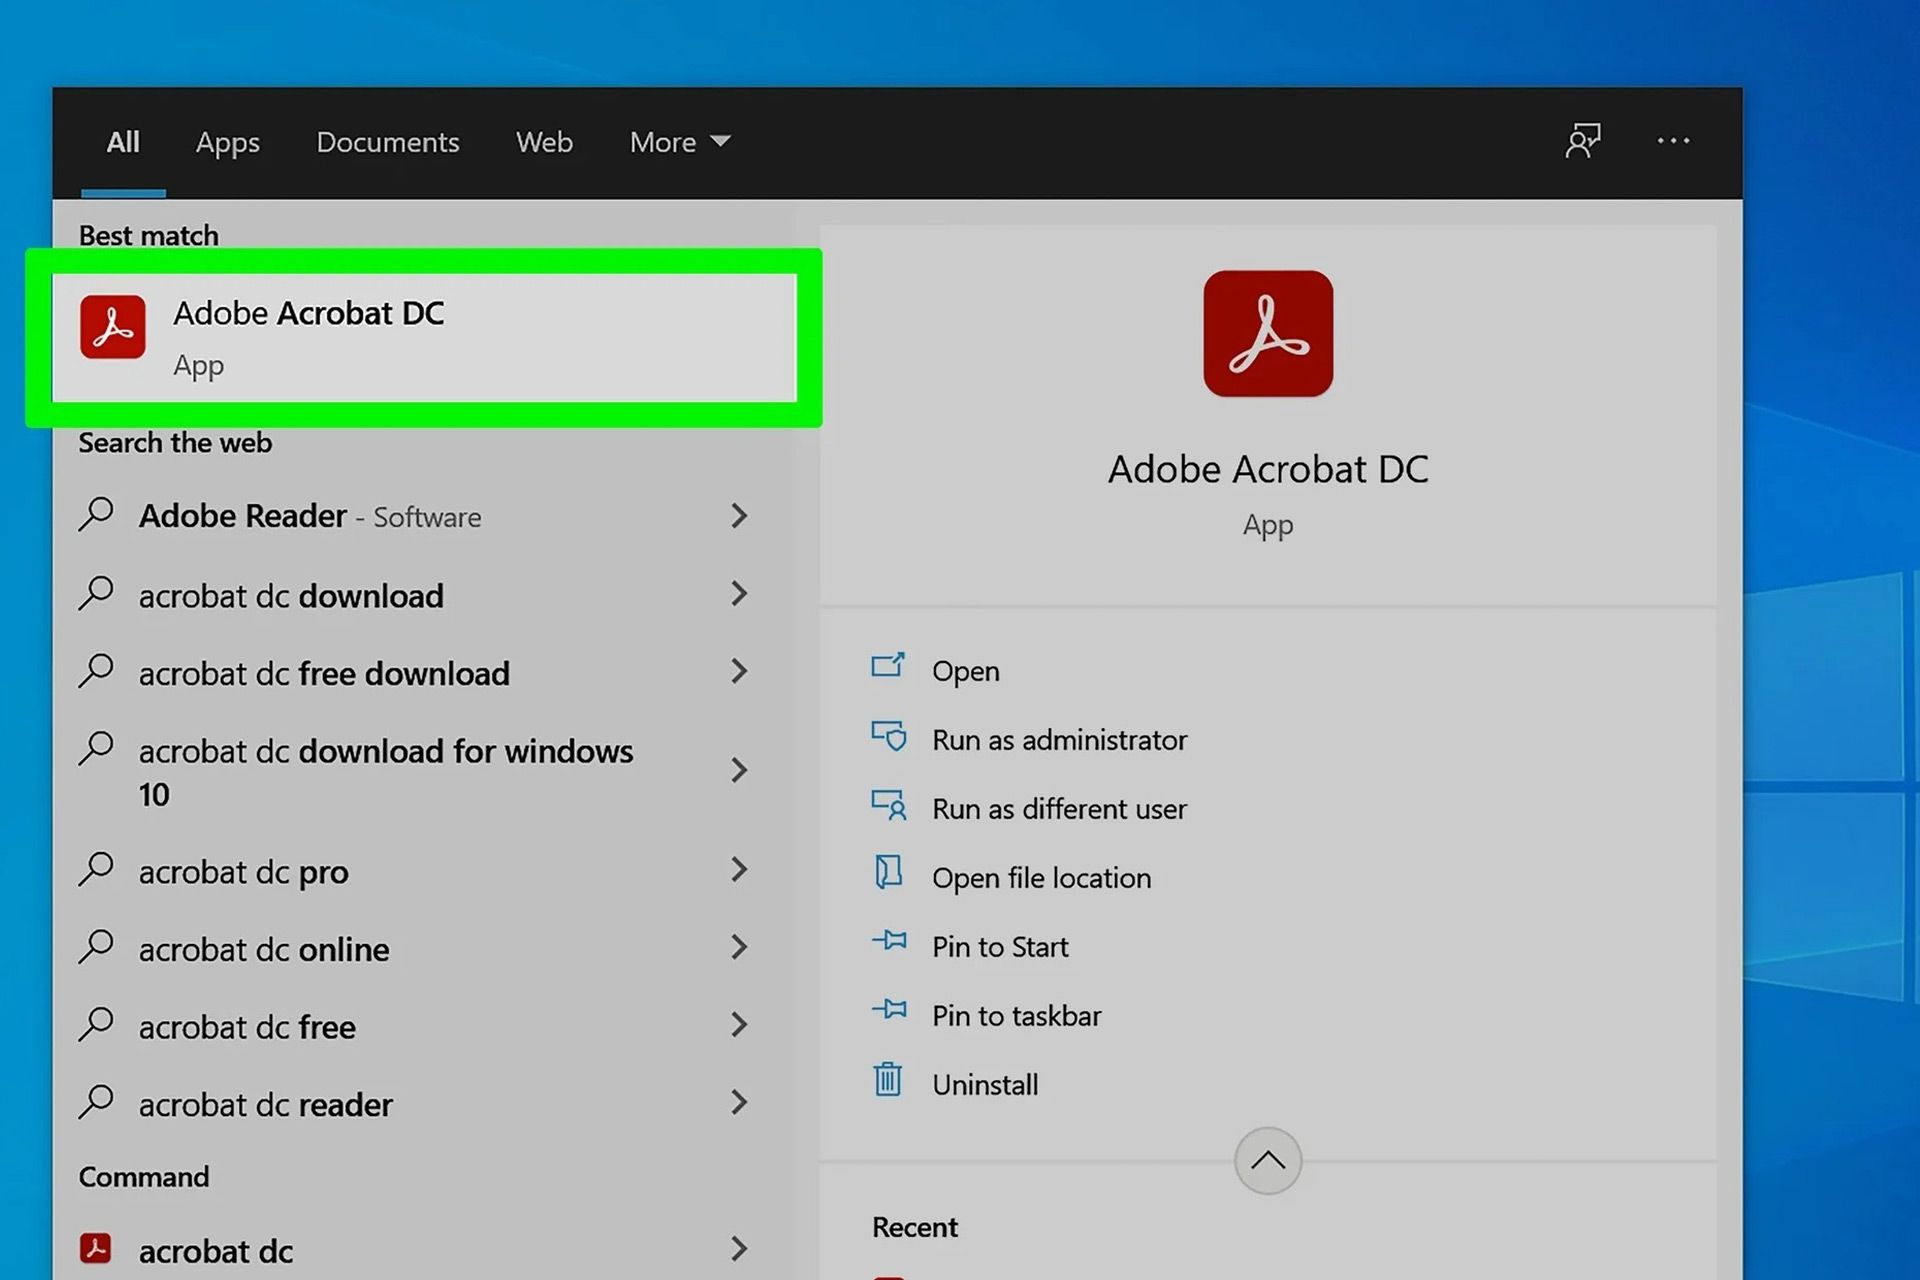Screen dimensions: 1920x1280
Task: Click search icon beside acrobat dc free download
Action: tap(96, 671)
